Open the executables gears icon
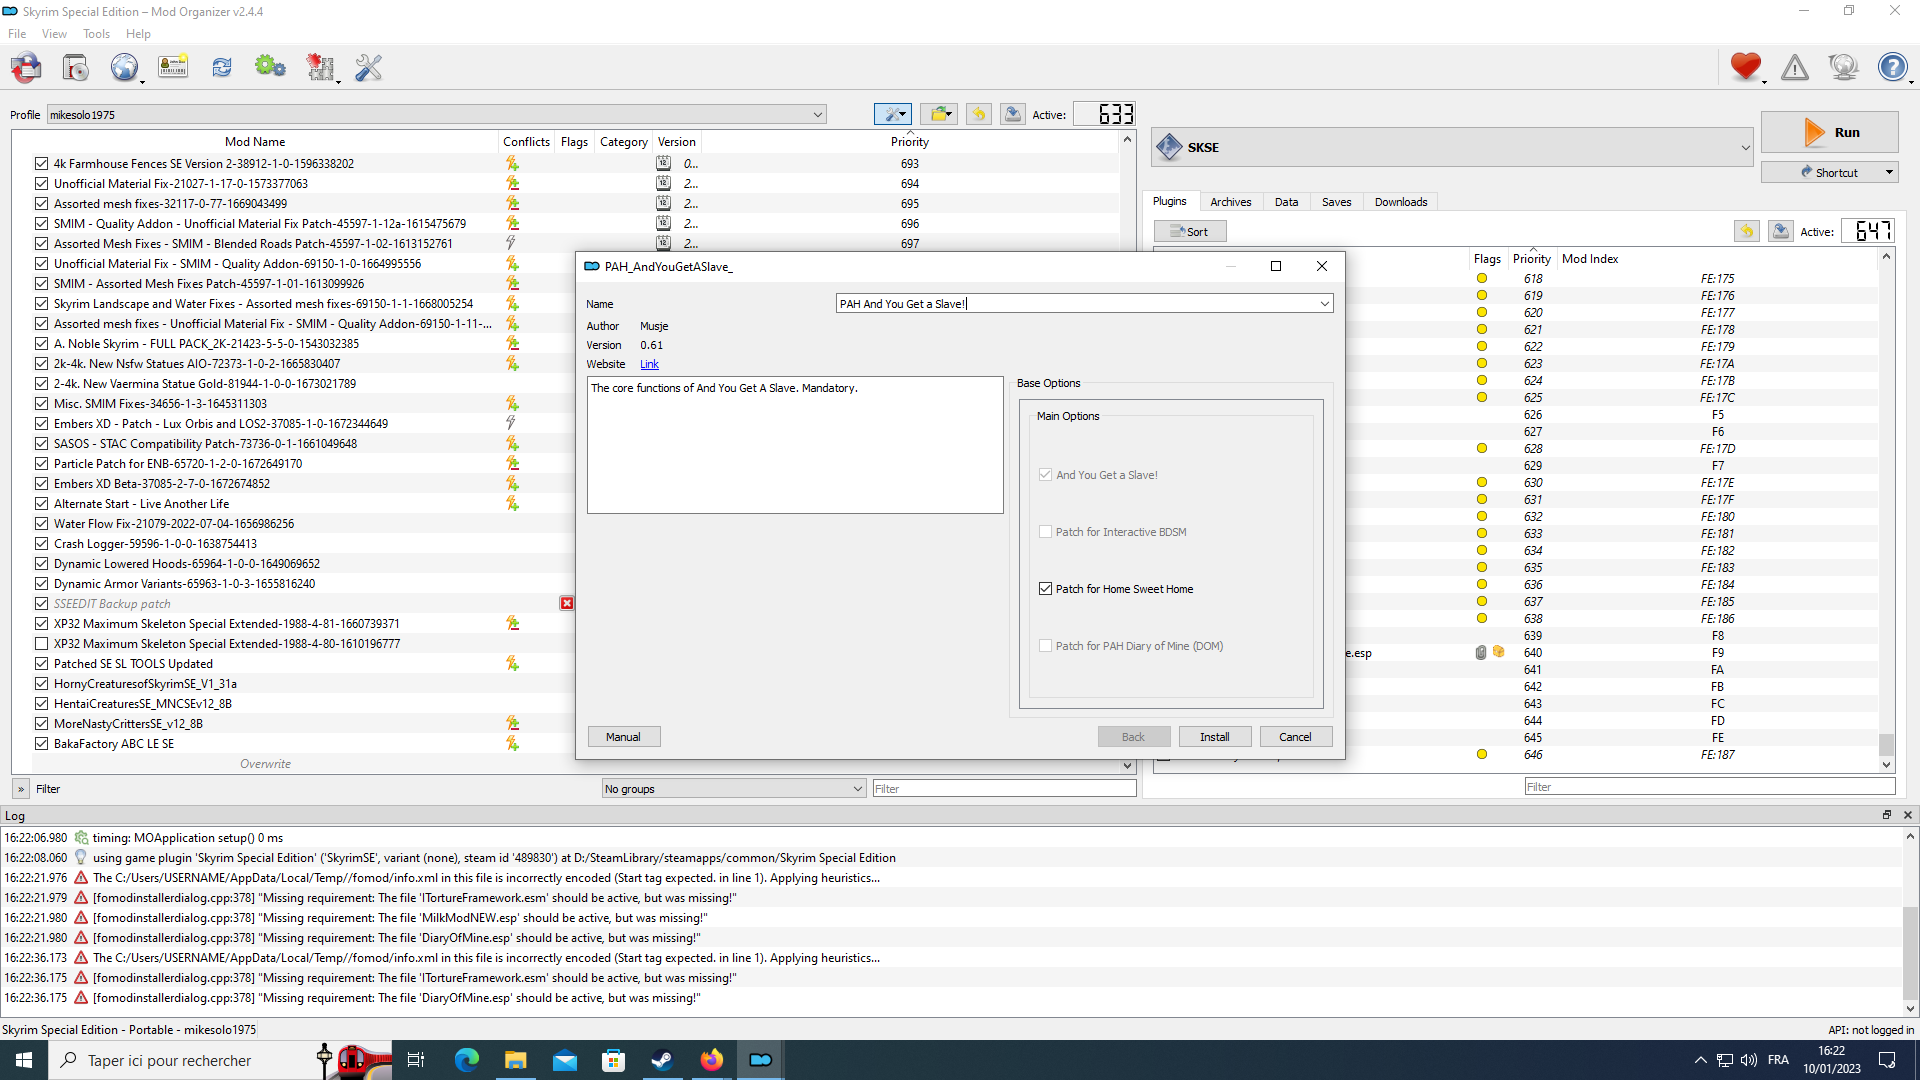1920x1080 pixels. pos(270,67)
